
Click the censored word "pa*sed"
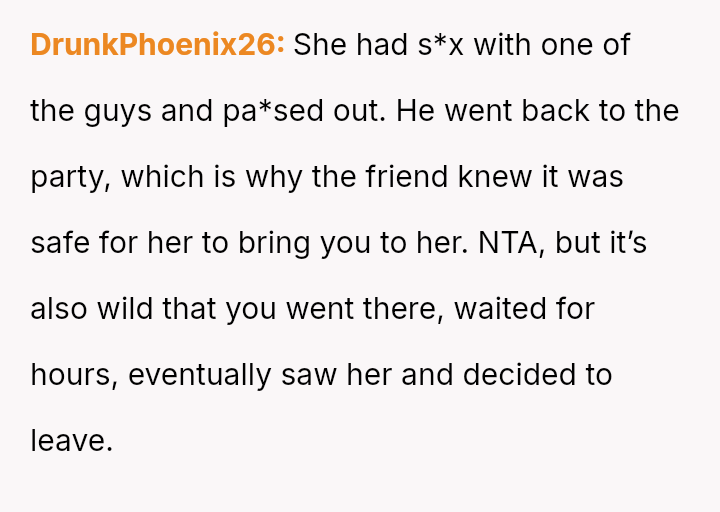265,111
